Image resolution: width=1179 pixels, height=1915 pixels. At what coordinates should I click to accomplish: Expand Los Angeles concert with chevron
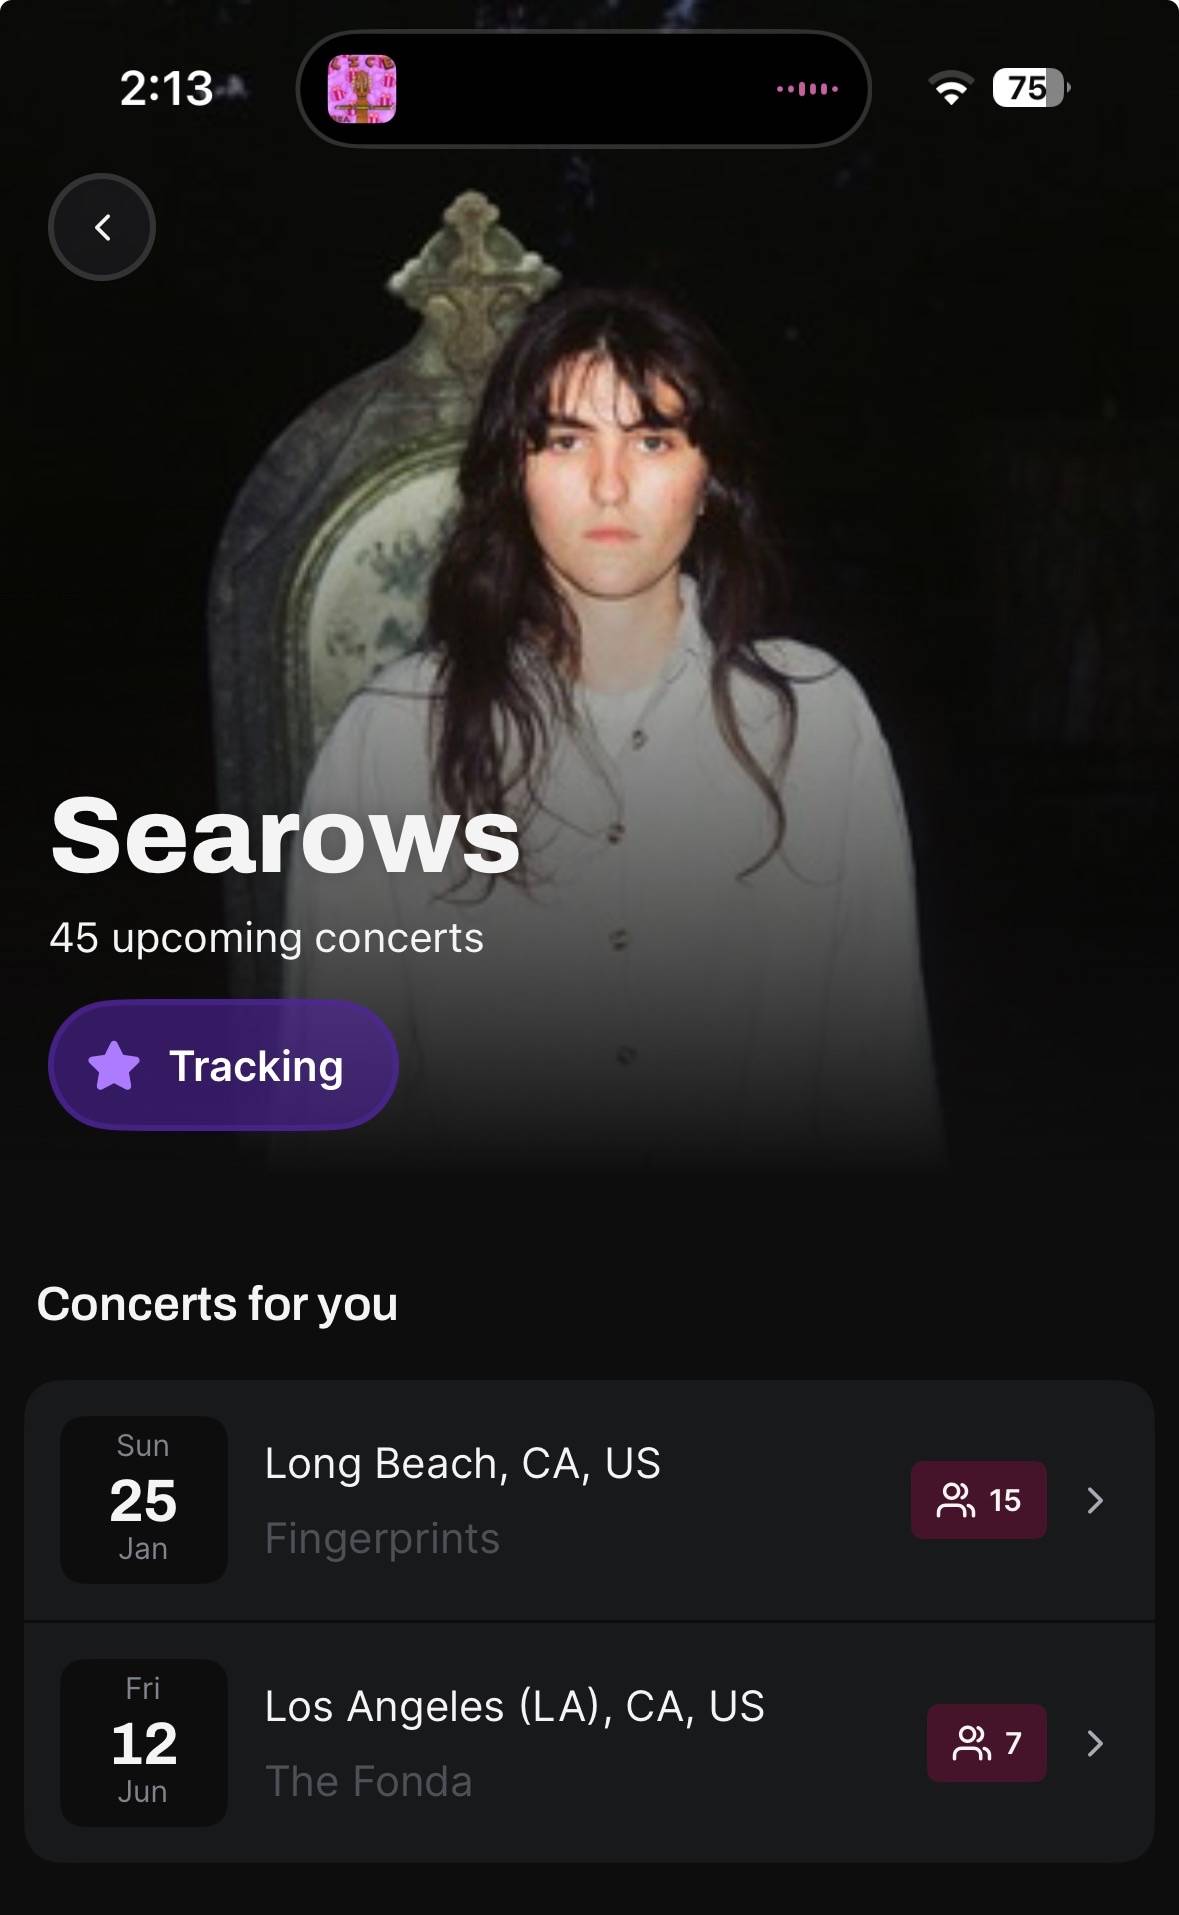click(1095, 1743)
